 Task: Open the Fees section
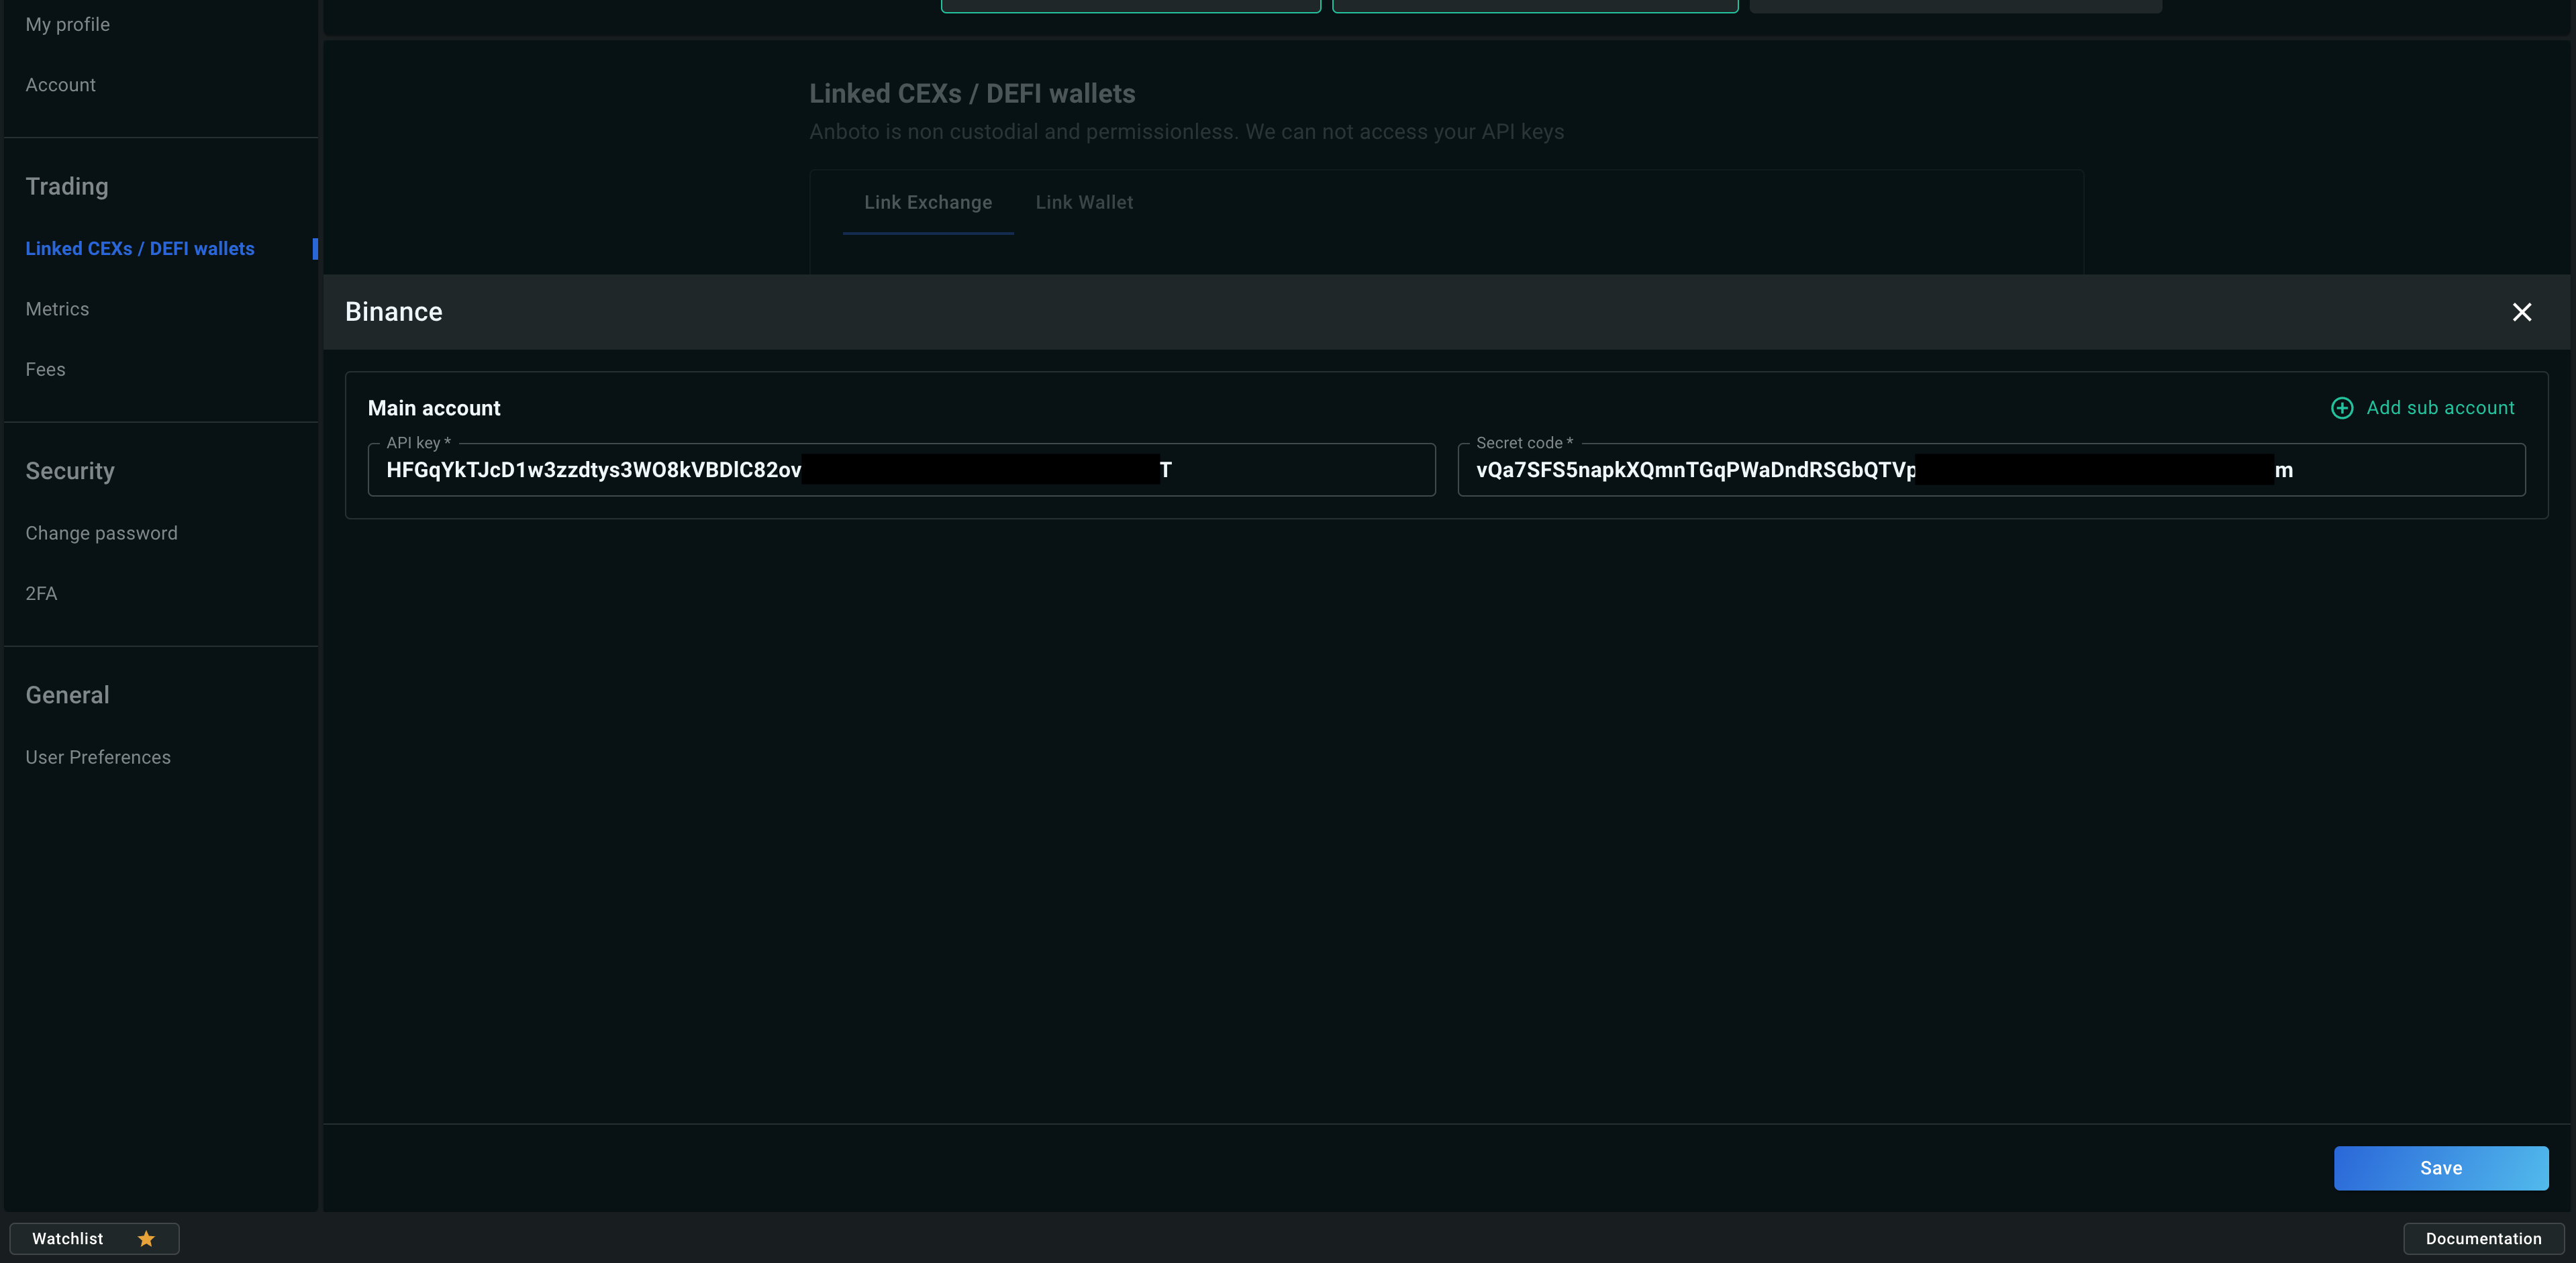pyautogui.click(x=45, y=369)
